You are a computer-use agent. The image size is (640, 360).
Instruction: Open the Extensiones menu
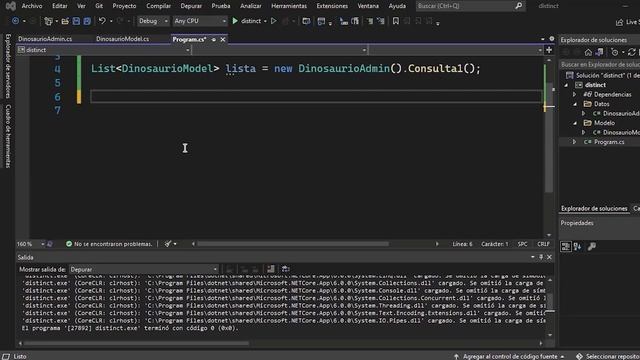332,6
